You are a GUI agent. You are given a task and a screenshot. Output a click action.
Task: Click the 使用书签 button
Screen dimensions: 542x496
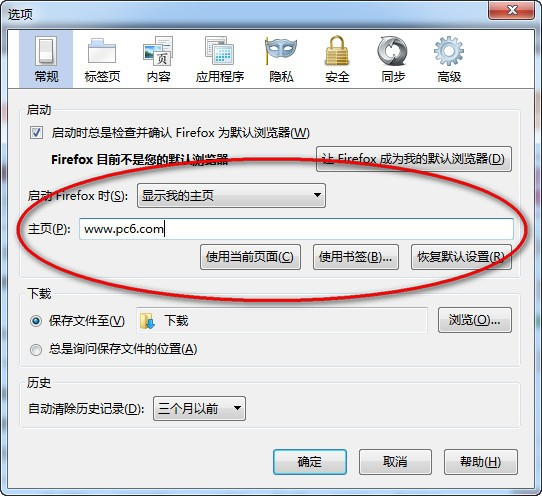coord(356,257)
